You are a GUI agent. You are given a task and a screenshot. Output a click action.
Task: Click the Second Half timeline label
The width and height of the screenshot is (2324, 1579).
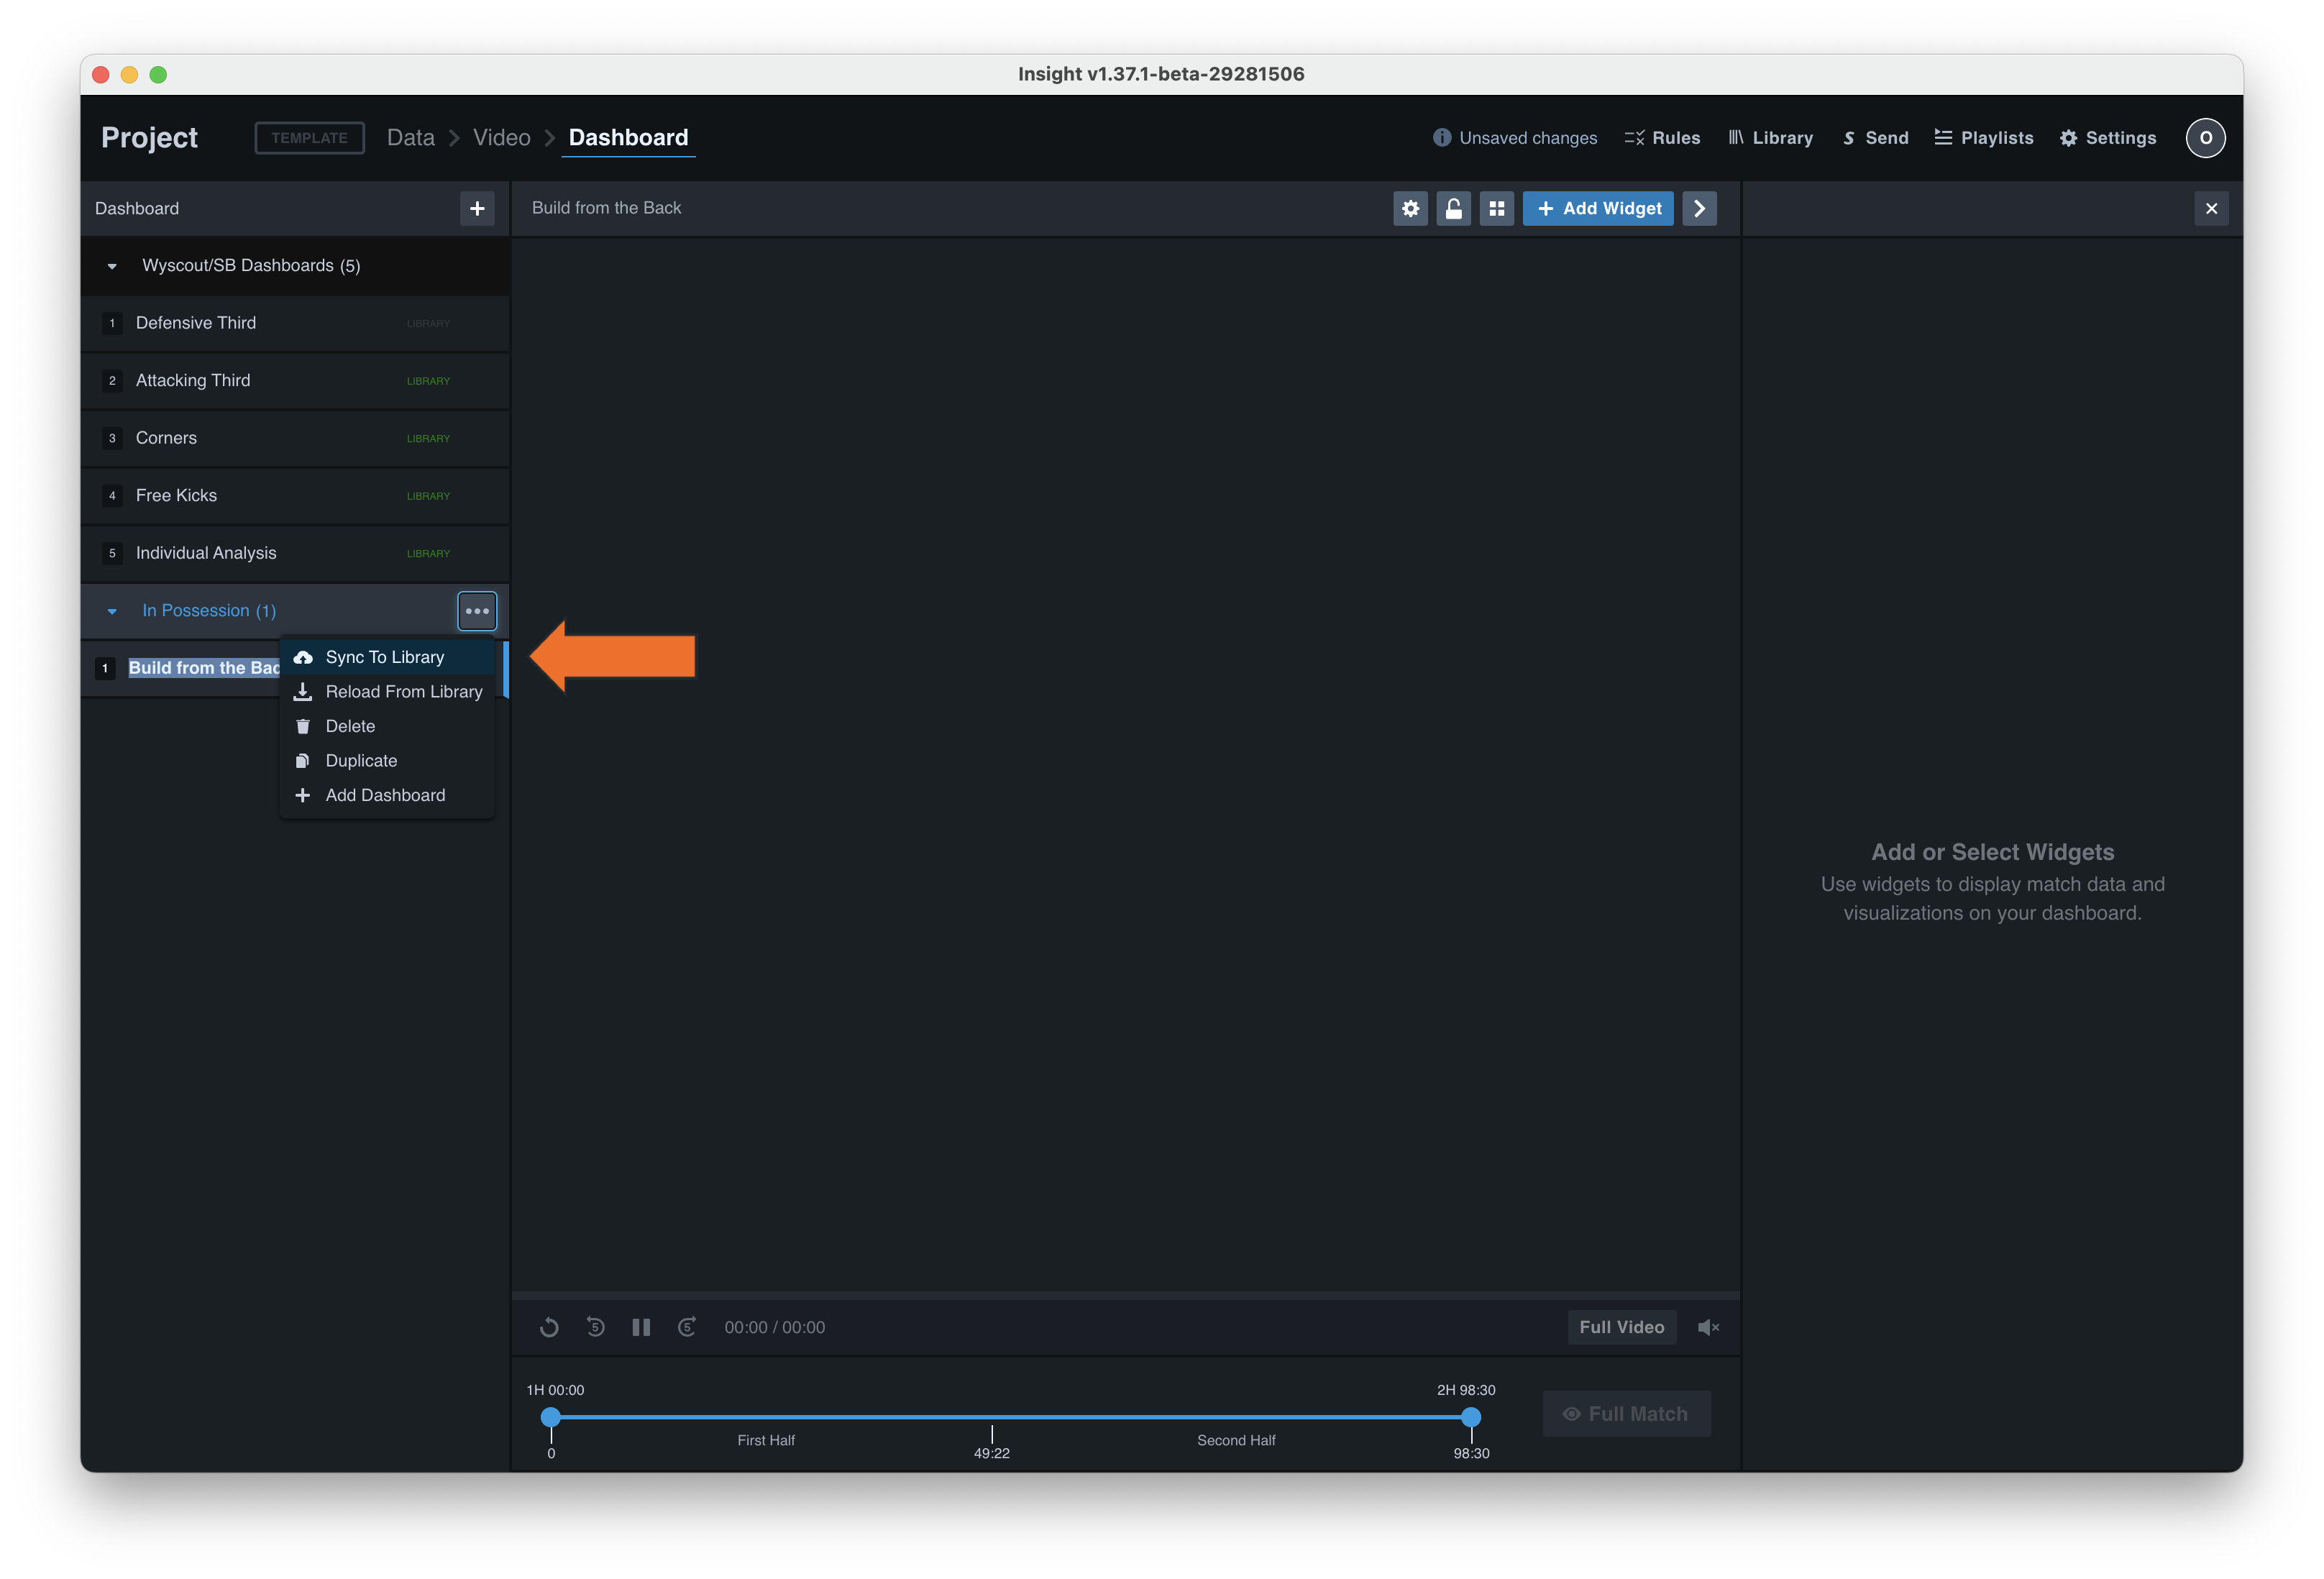click(x=1236, y=1440)
